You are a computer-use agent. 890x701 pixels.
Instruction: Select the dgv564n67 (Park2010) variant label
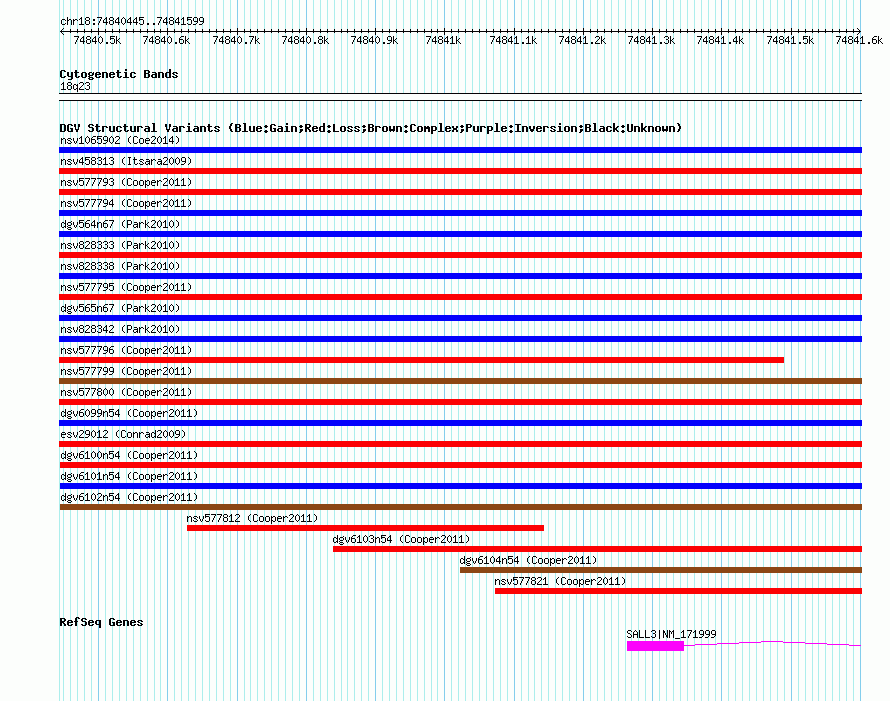coord(119,224)
